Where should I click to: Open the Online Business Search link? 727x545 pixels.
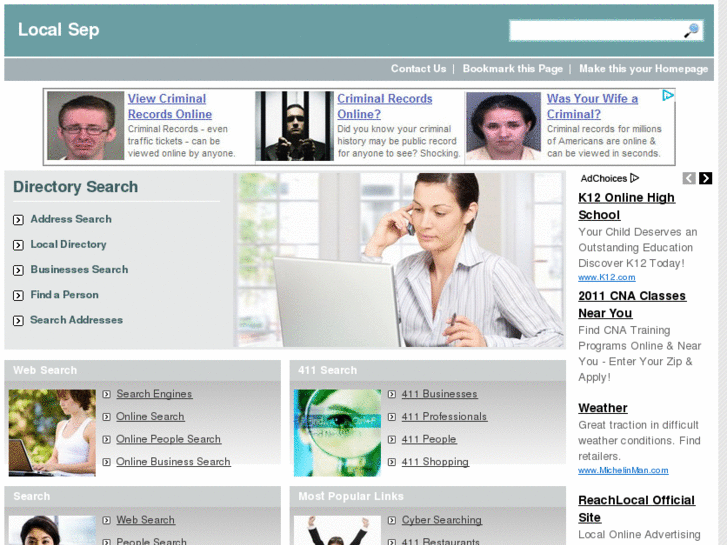coord(173,462)
